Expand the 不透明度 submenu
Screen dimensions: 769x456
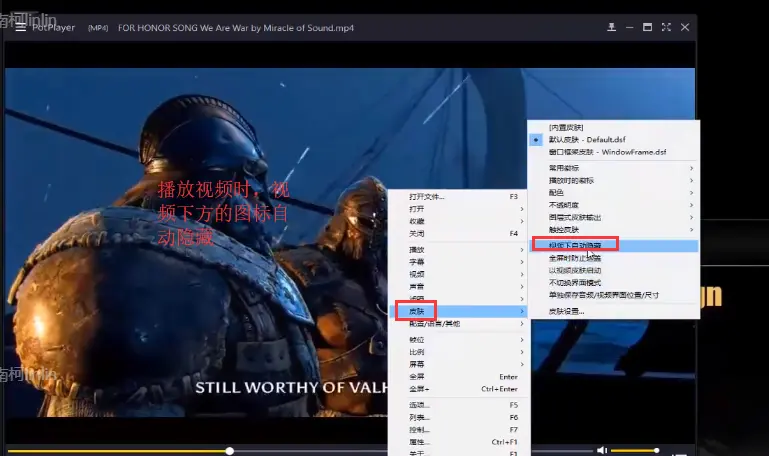click(x=614, y=205)
